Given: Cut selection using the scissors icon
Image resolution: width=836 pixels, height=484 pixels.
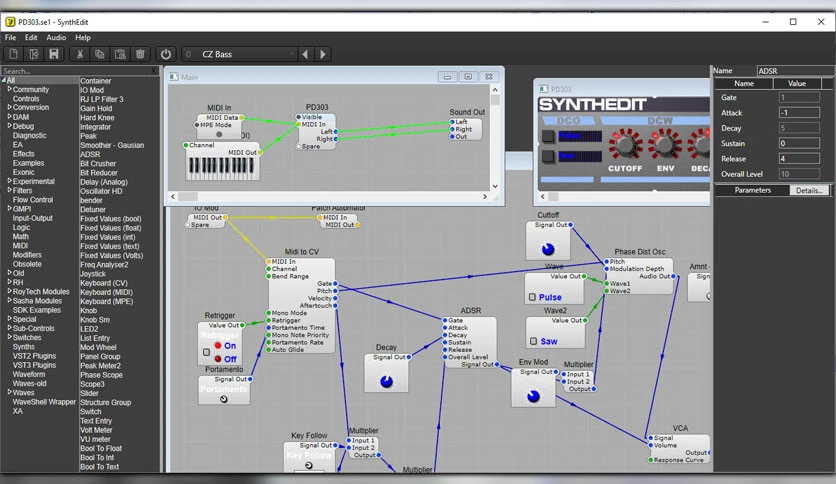Looking at the screenshot, I should click(79, 54).
